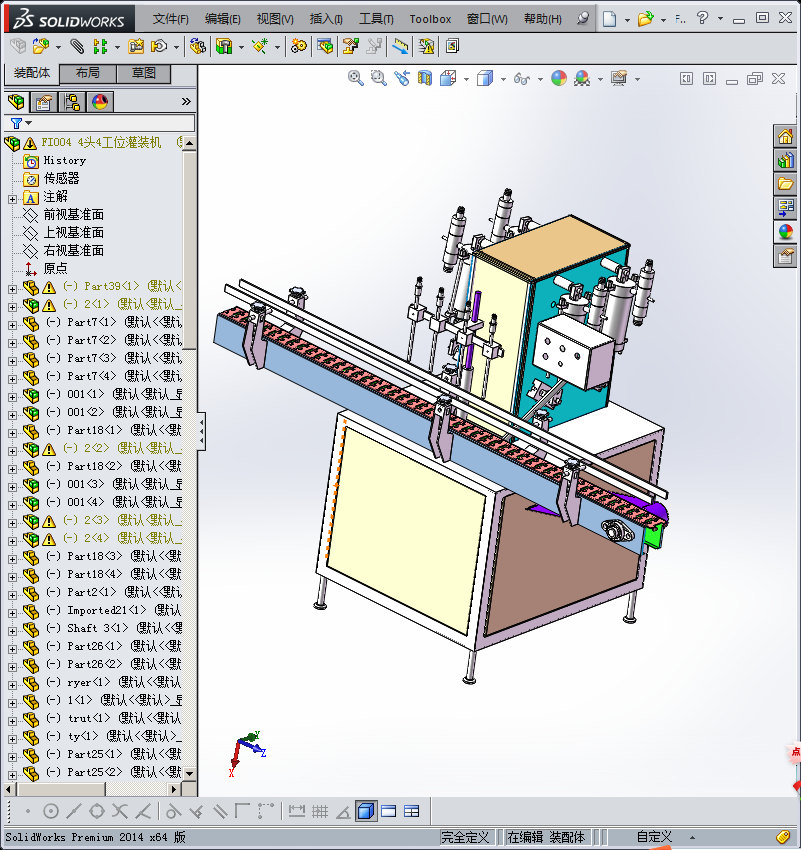801x850 pixels.
Task: Open FeatureManager design tree tab
Action: [x=16, y=101]
